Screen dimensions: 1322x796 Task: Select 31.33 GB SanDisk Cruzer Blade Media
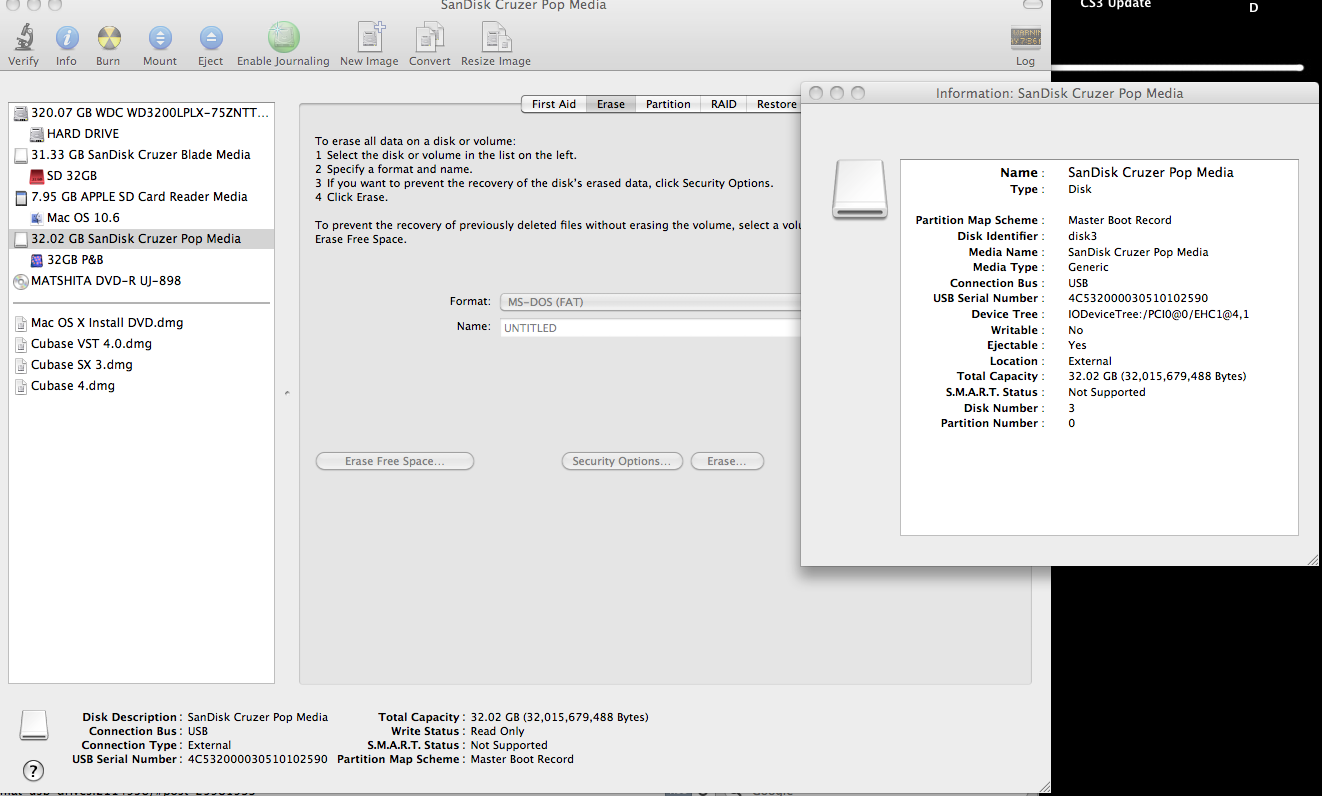(141, 155)
